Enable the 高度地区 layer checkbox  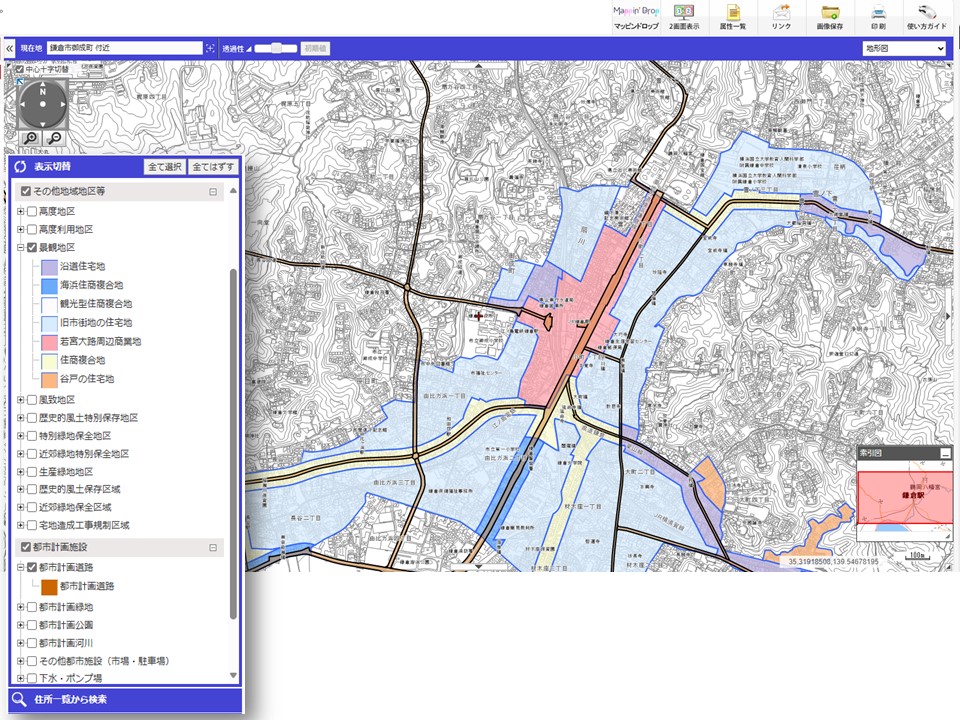point(32,211)
